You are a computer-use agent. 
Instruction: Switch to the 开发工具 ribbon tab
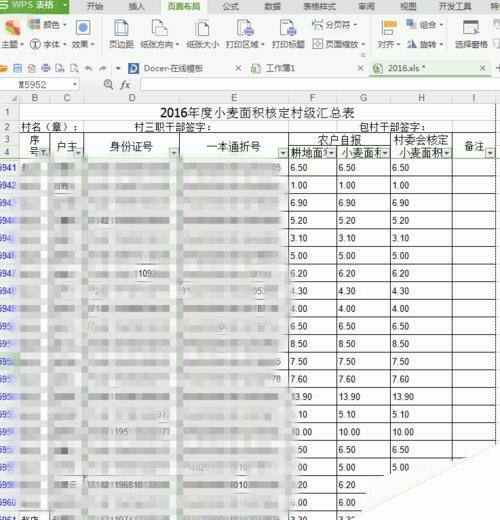pyautogui.click(x=455, y=6)
